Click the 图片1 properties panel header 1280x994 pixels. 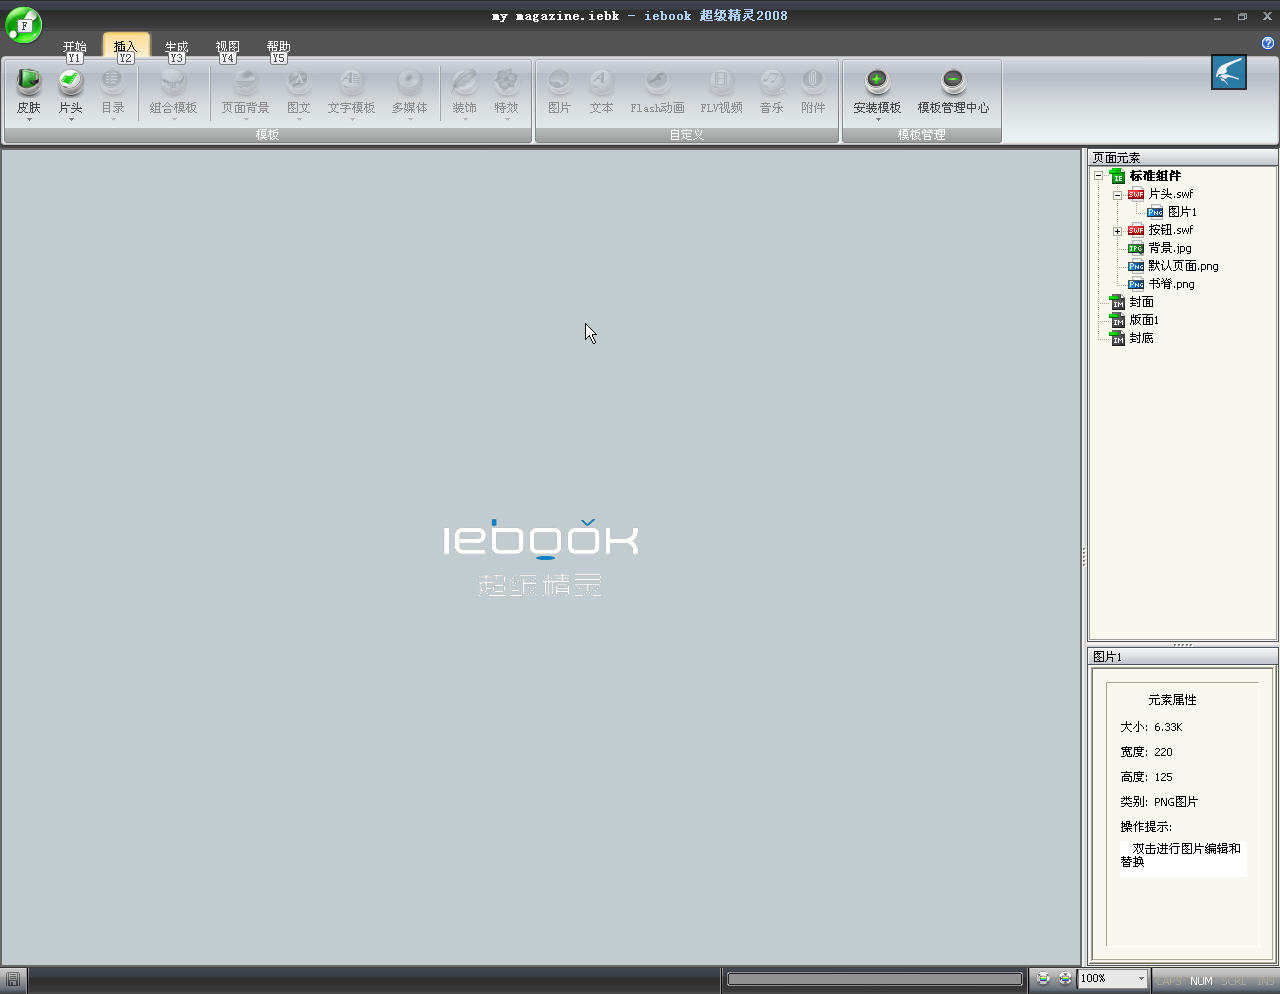click(1182, 657)
